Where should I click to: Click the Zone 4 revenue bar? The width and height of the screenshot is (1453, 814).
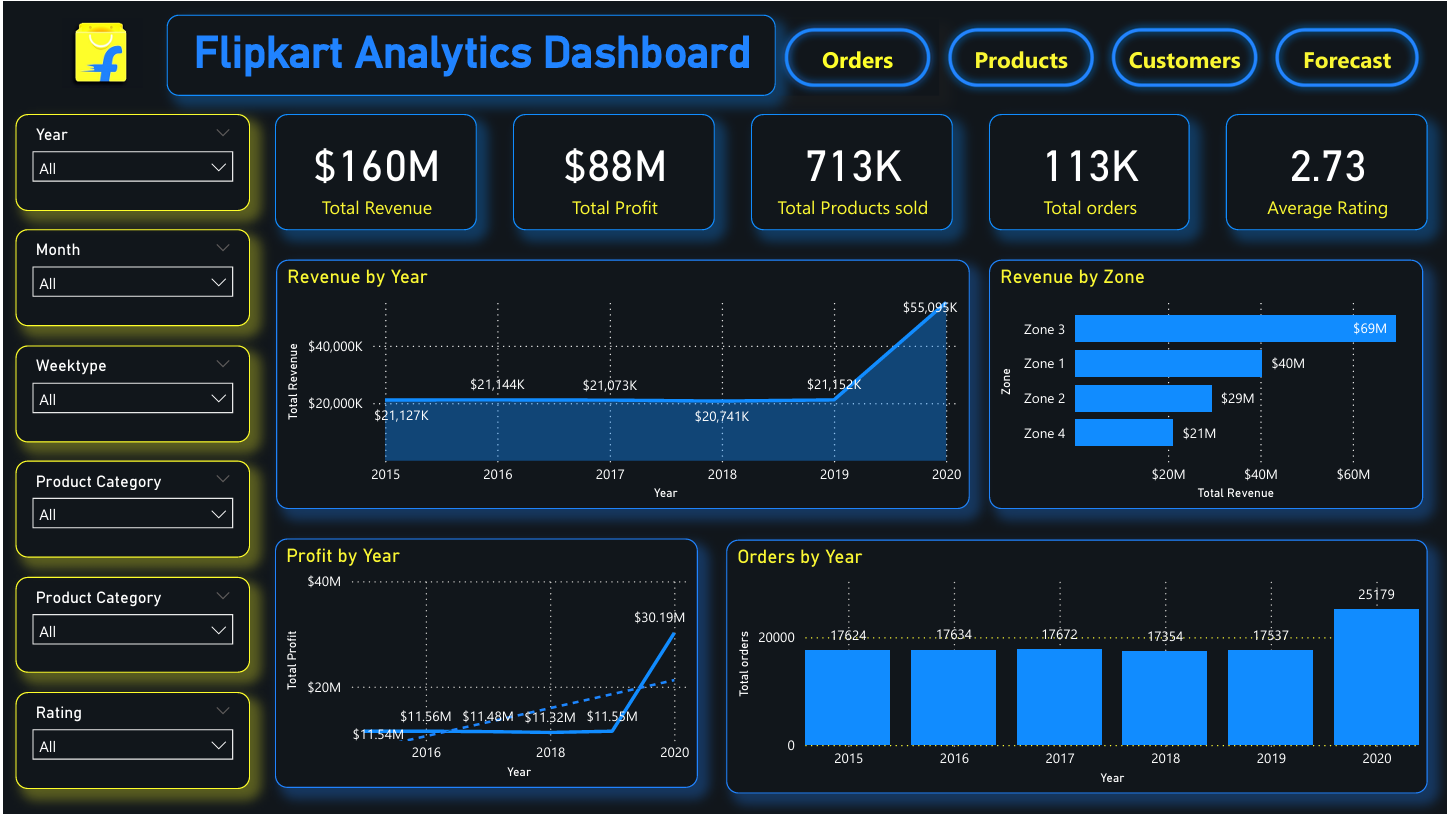1124,432
